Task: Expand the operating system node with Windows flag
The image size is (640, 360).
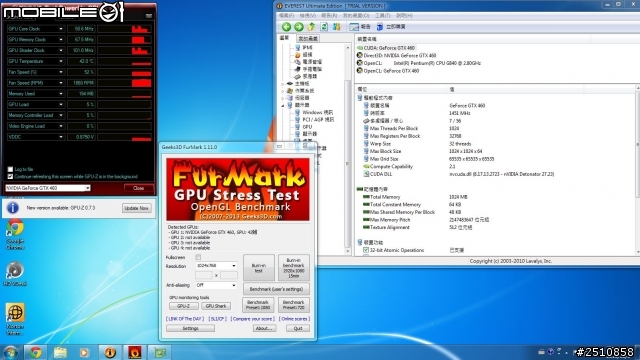Action: (x=282, y=91)
